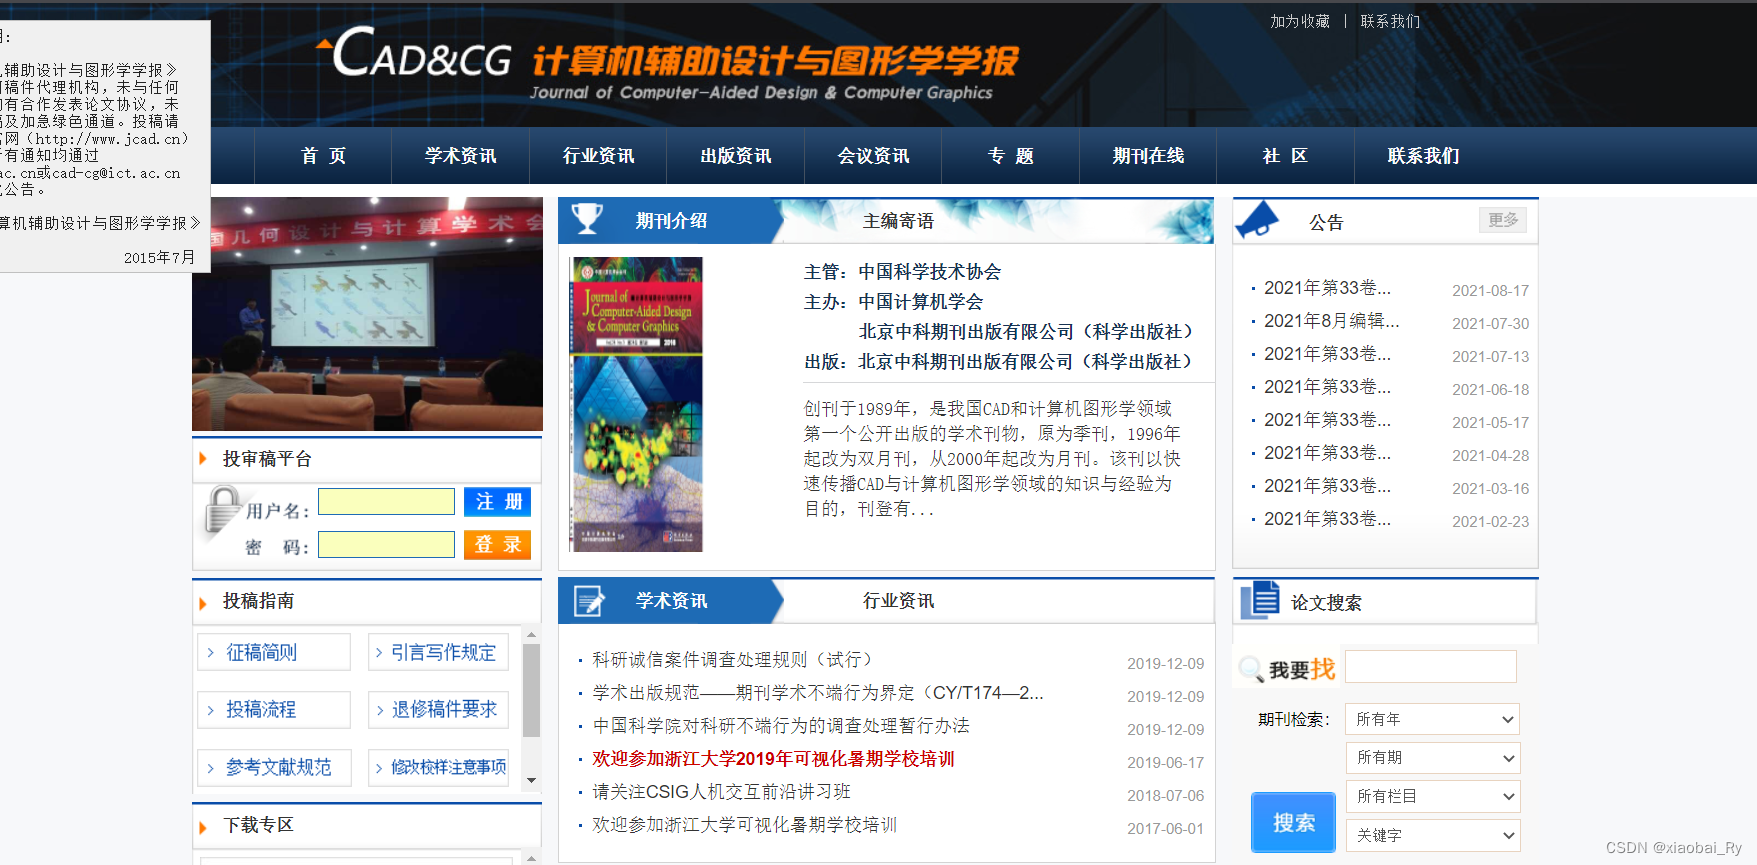Open 欢迎参加浙江大学可视化暑期学校培训 dated 2017-06-01
This screenshot has height=865, width=1757.
744,825
